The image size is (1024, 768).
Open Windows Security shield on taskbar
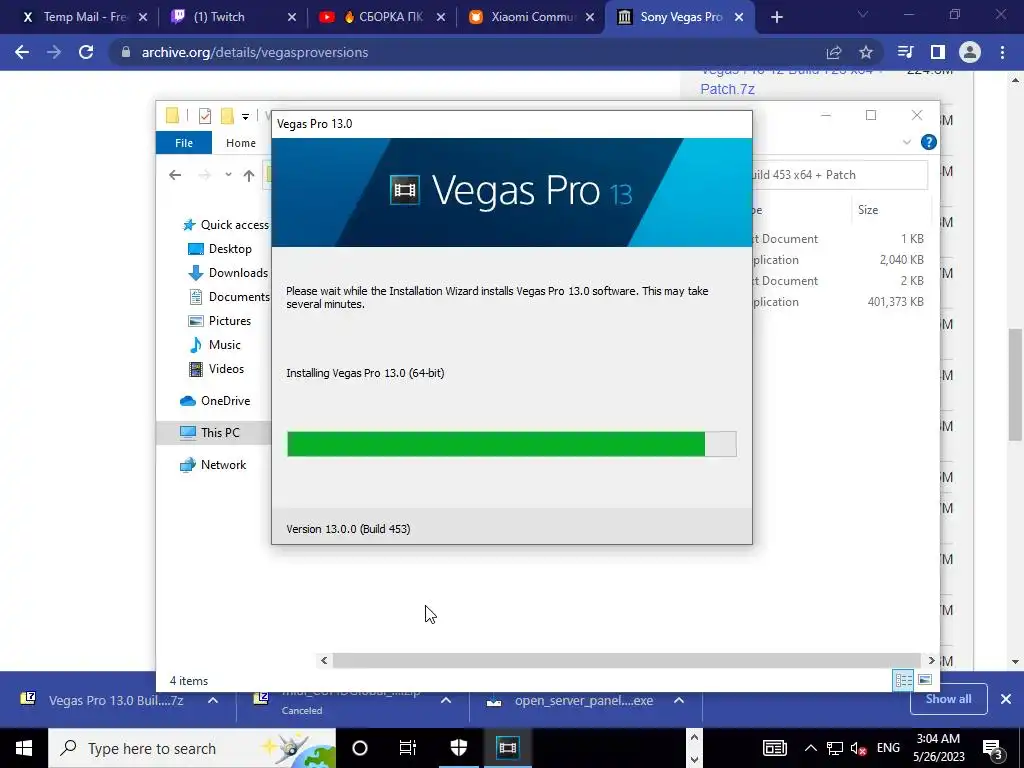coord(459,748)
